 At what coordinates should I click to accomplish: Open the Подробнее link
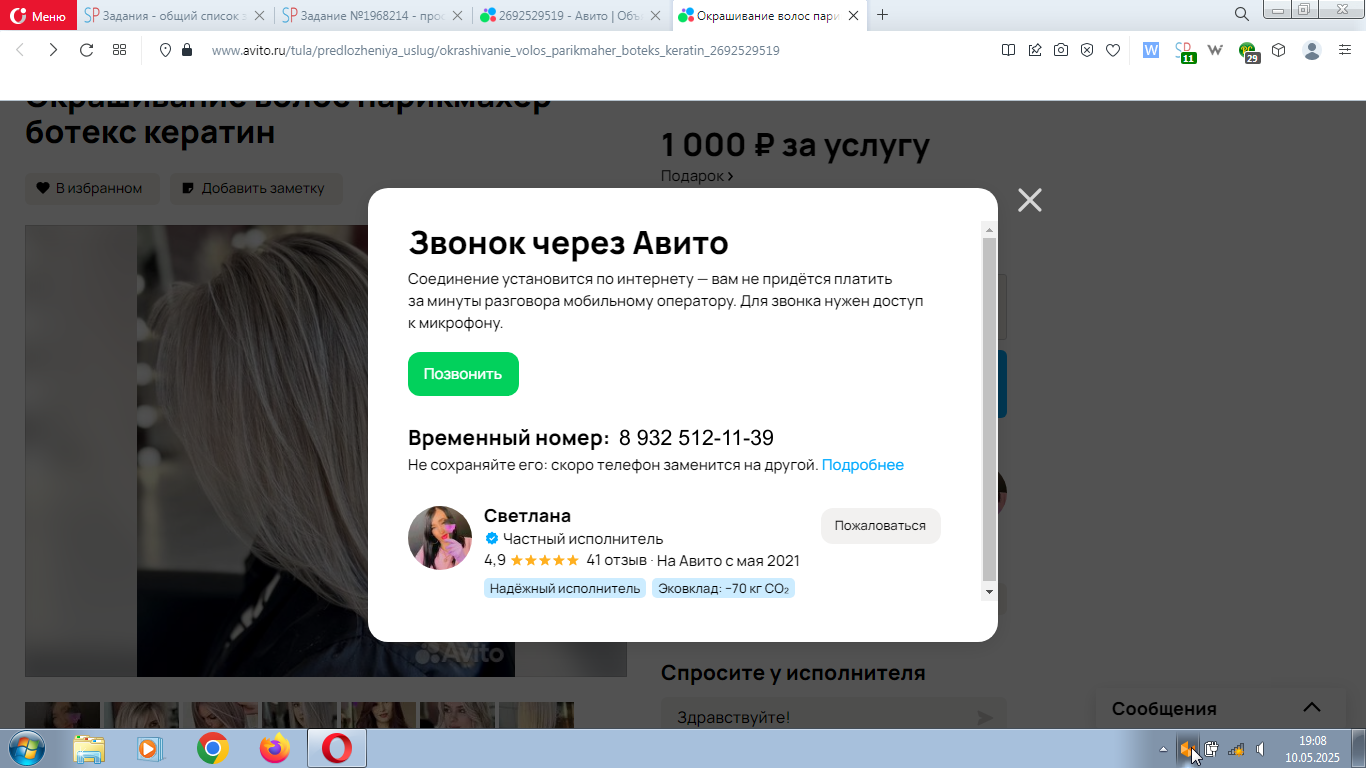(863, 465)
